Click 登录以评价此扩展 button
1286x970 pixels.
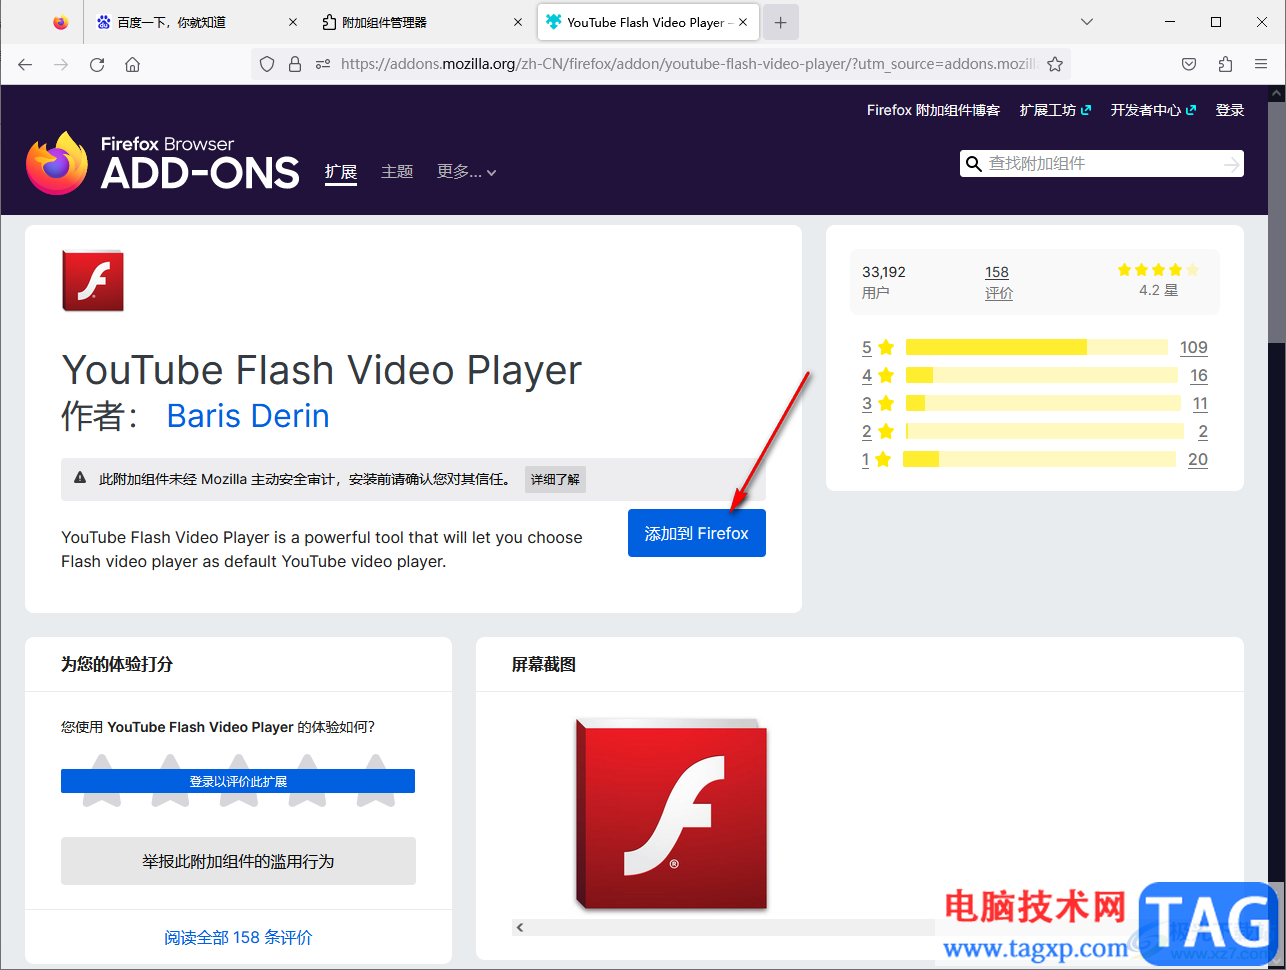tap(238, 781)
